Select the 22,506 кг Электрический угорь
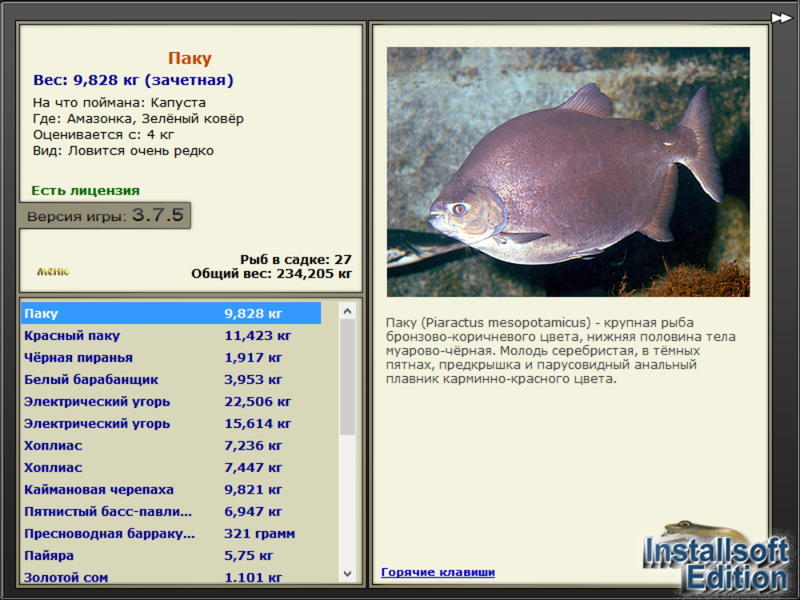This screenshot has height=600, width=800. [x=171, y=402]
